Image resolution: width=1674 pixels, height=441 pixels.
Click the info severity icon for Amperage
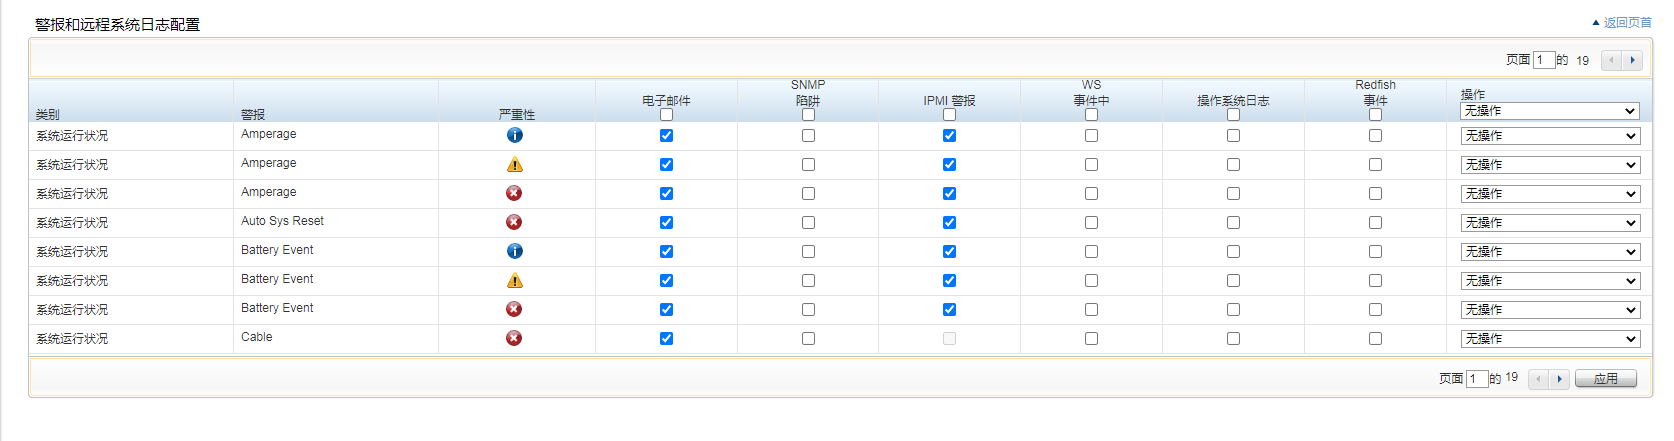coord(514,135)
